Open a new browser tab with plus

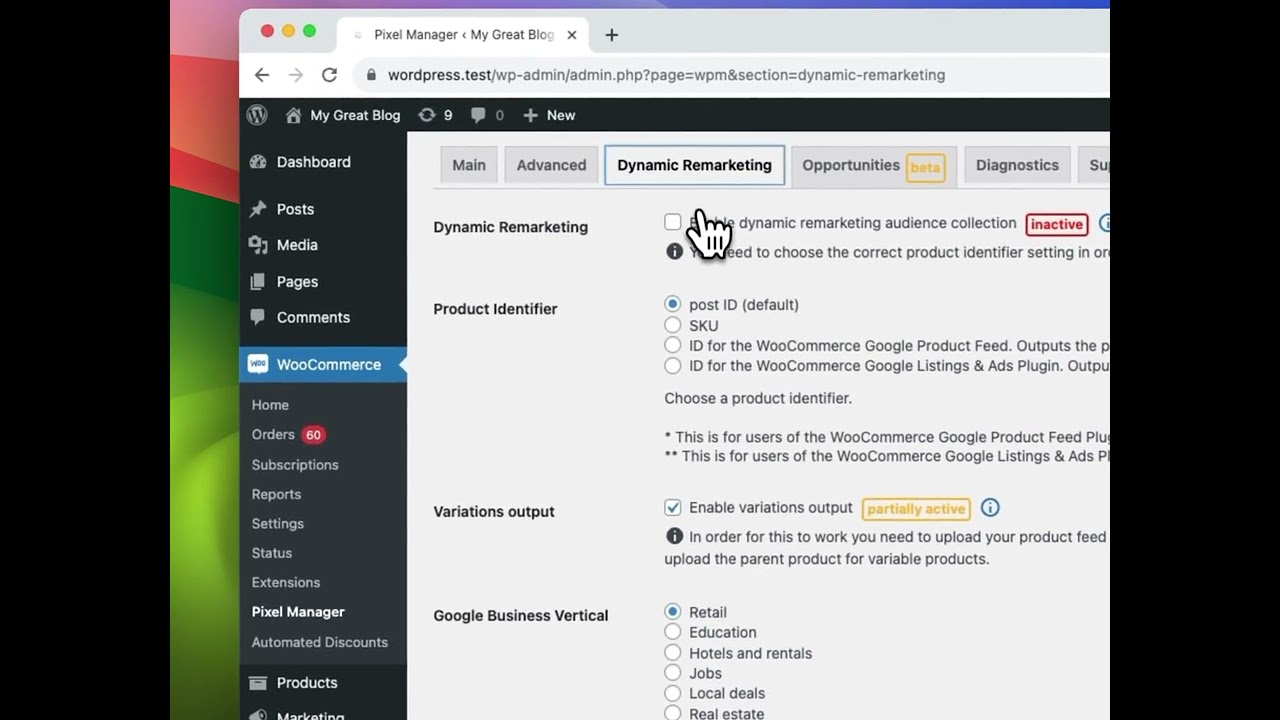(611, 35)
